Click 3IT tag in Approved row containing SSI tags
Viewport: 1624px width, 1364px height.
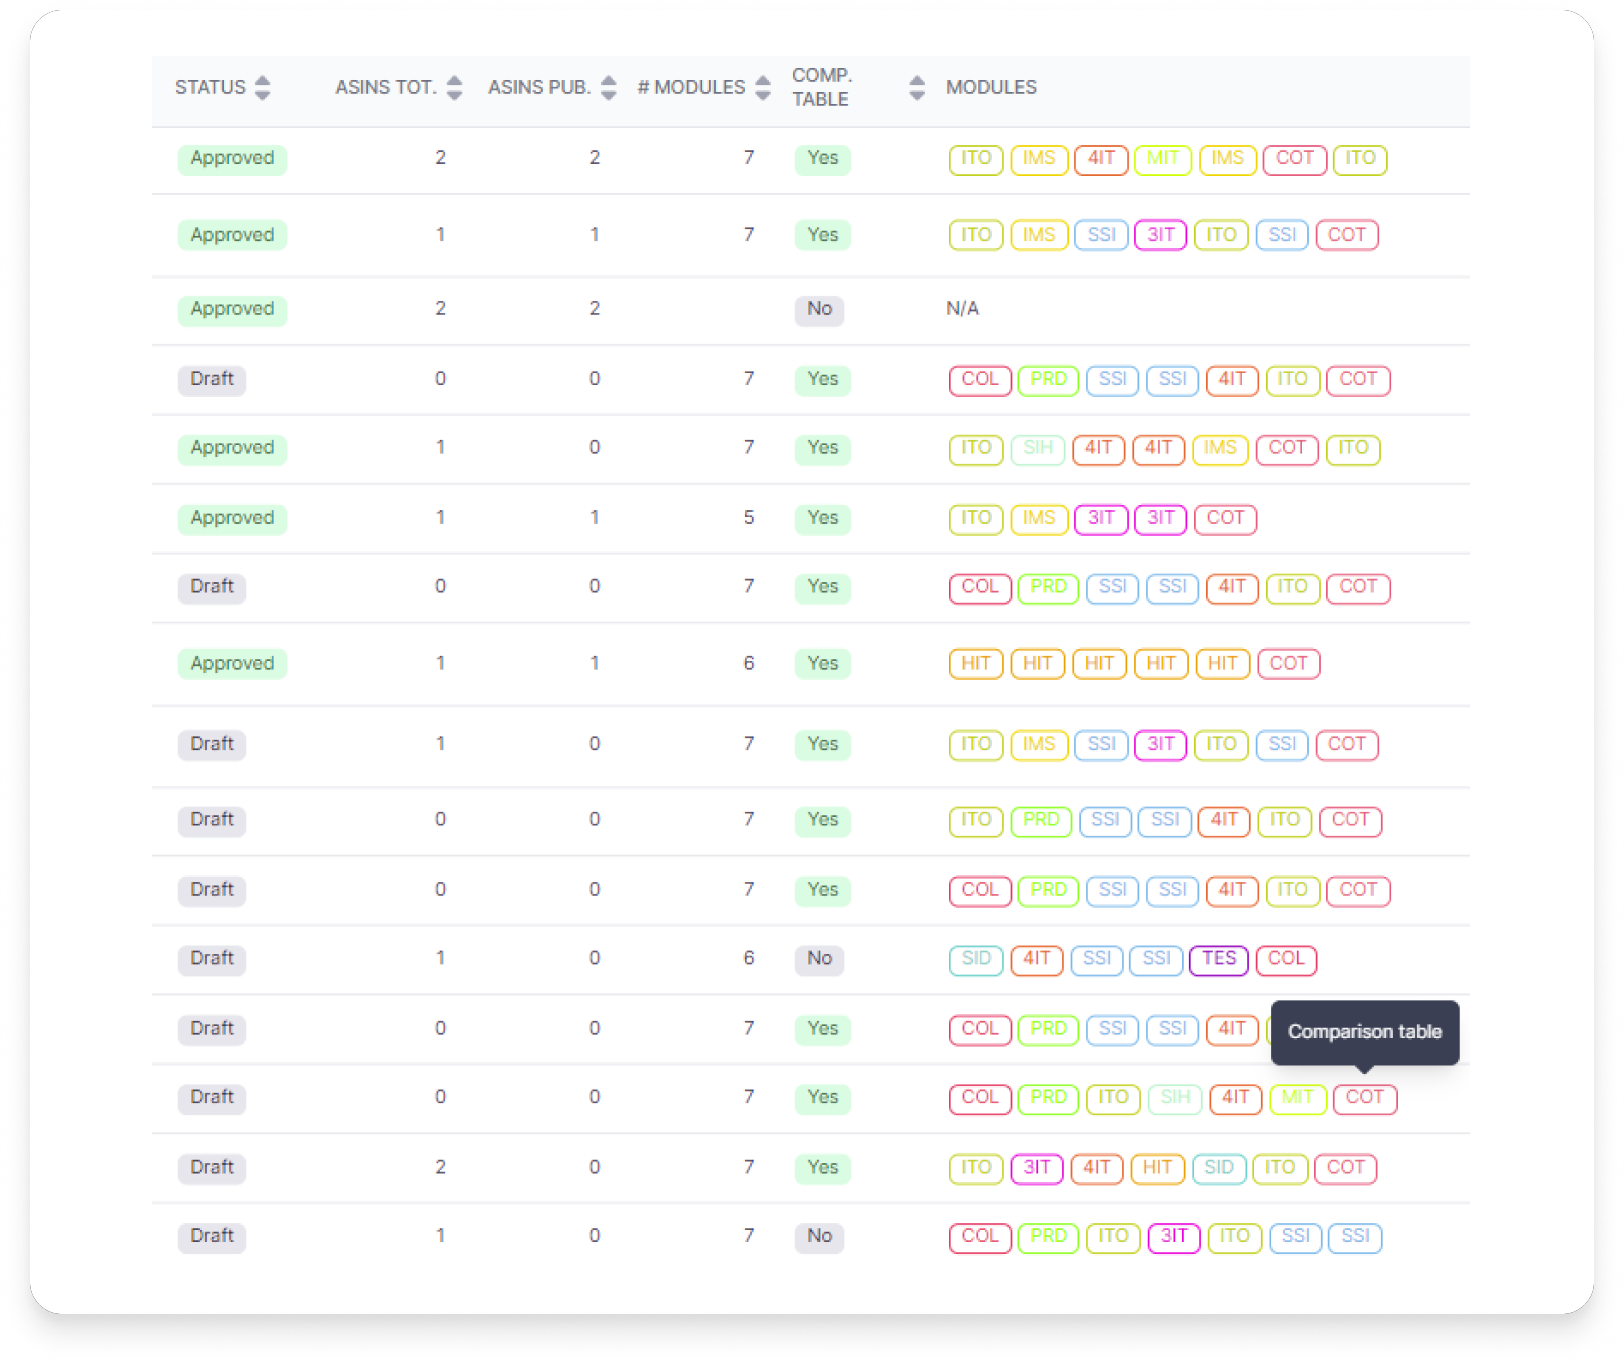point(1161,236)
